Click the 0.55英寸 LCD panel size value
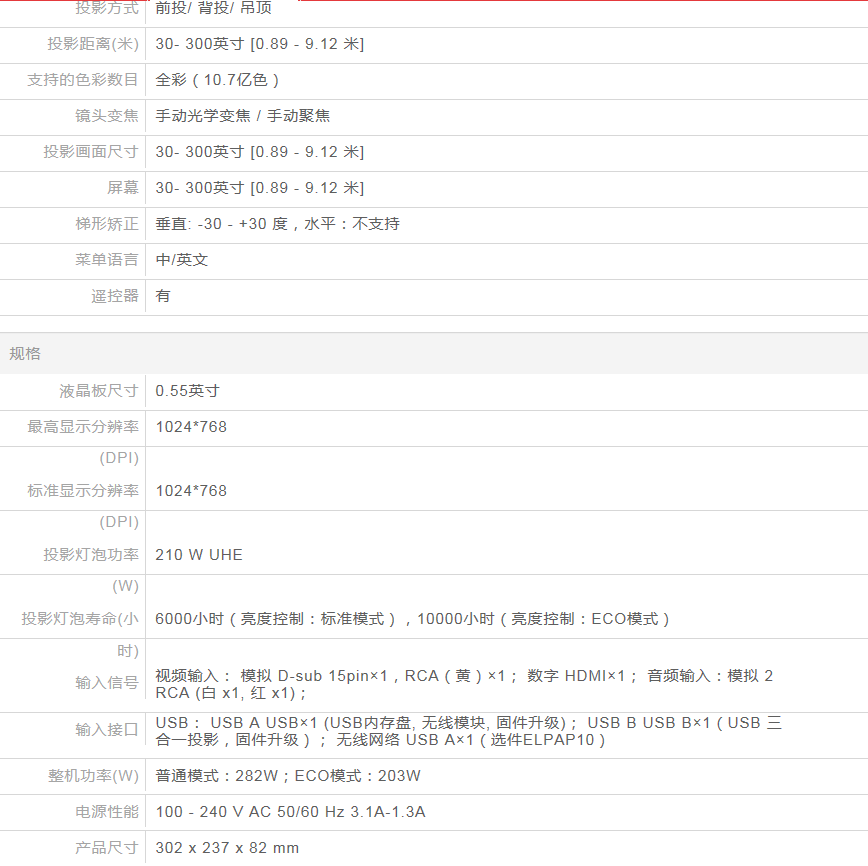The width and height of the screenshot is (868, 866). point(187,391)
